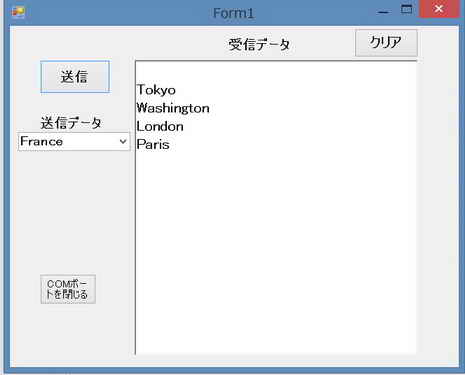465x375 pixels.
Task: Click the クリア clear button
Action: point(386,43)
